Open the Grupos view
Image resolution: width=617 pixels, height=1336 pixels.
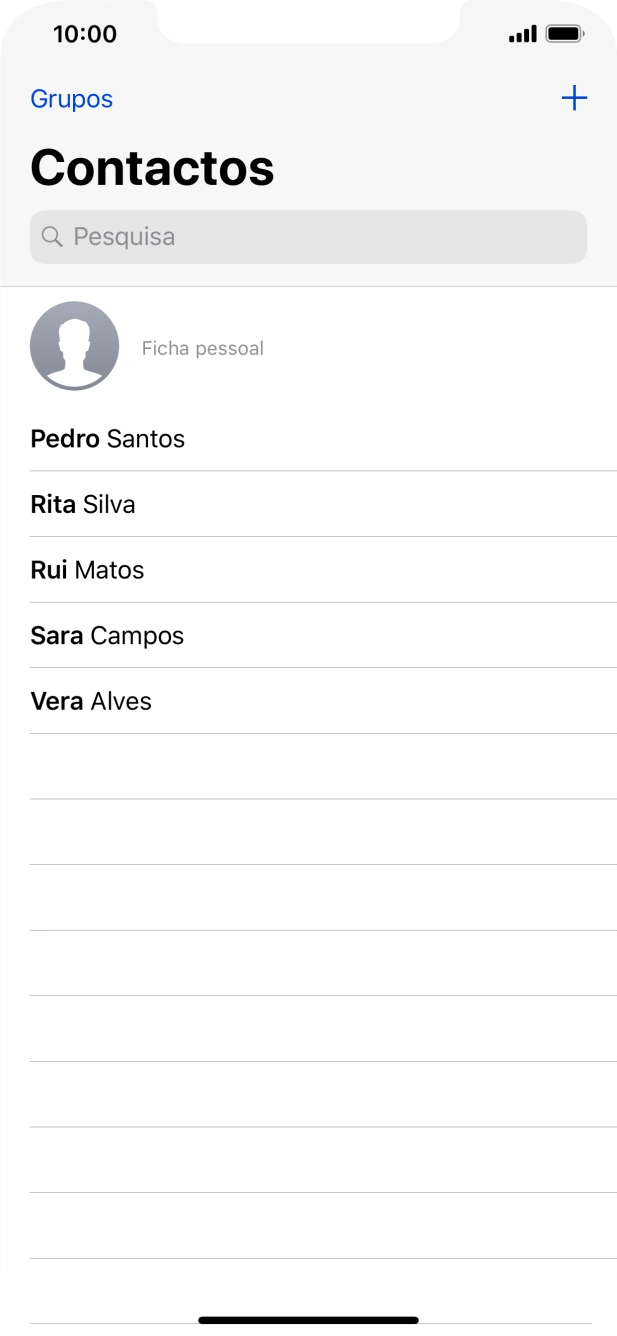point(71,99)
